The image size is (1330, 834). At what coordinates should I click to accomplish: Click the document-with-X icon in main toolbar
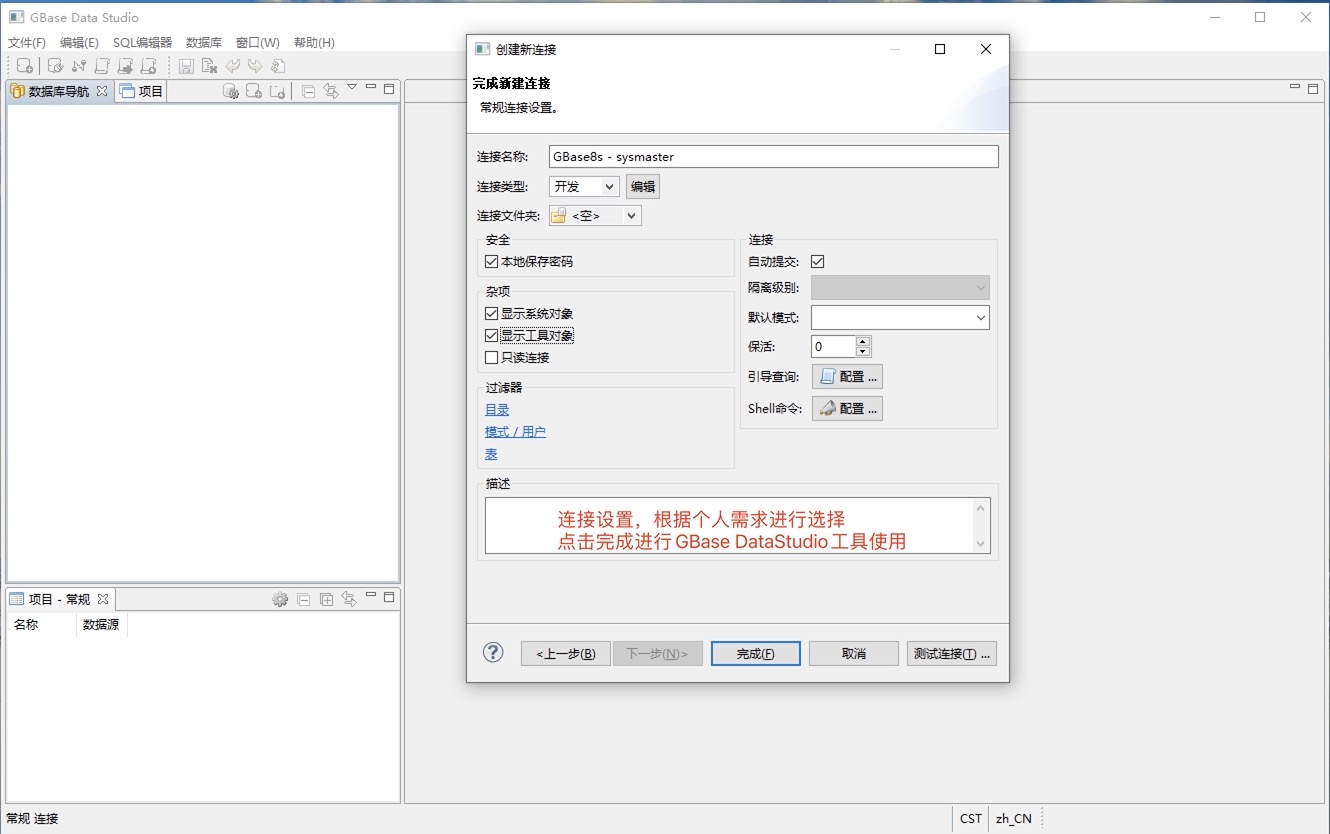(209, 66)
